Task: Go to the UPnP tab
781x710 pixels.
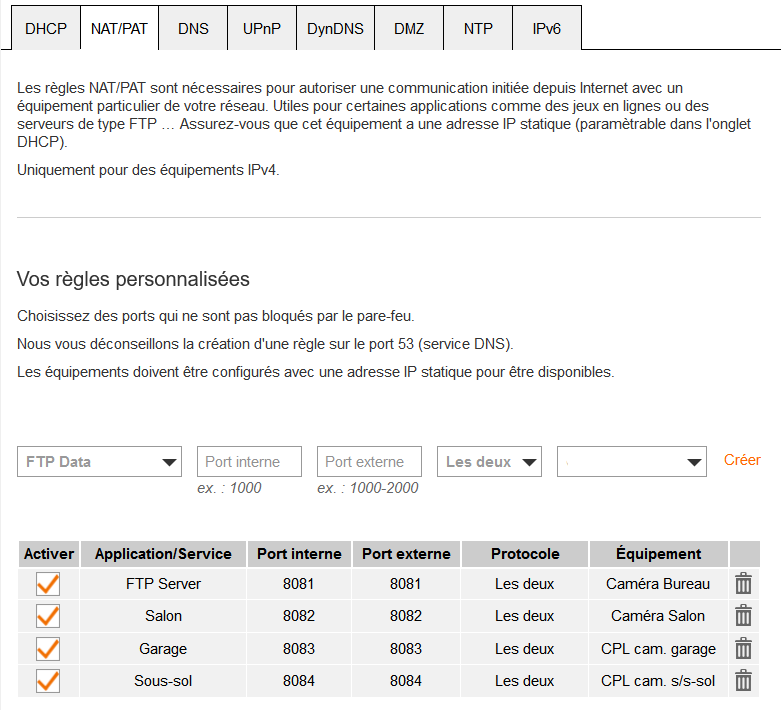Action: (261, 29)
